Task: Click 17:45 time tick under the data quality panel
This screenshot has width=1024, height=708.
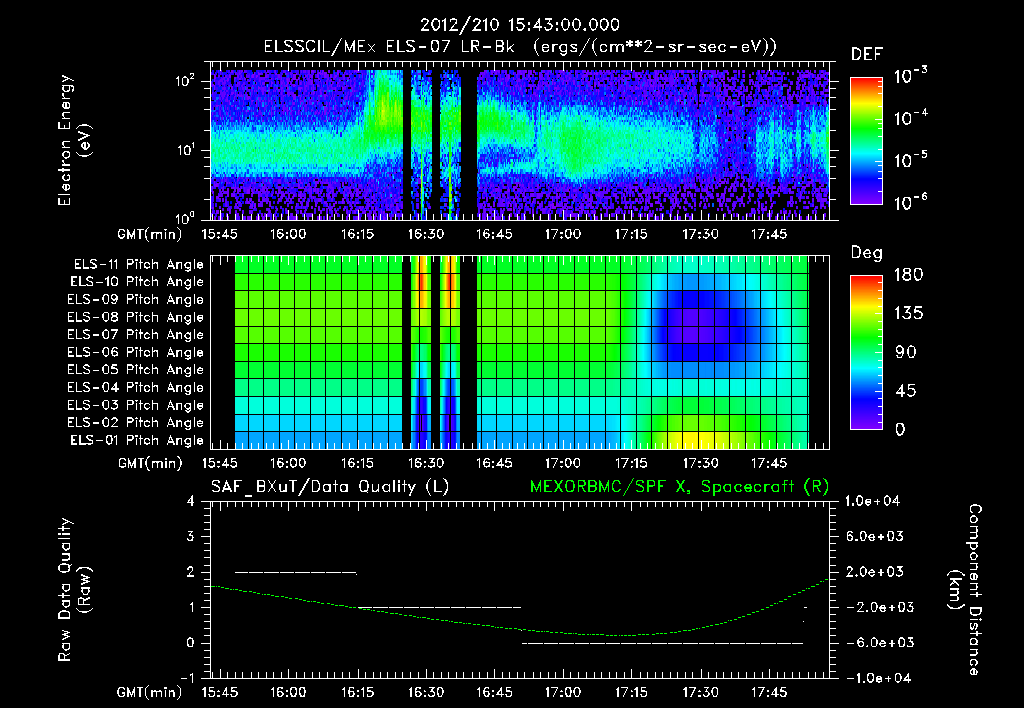Action: tap(769, 692)
